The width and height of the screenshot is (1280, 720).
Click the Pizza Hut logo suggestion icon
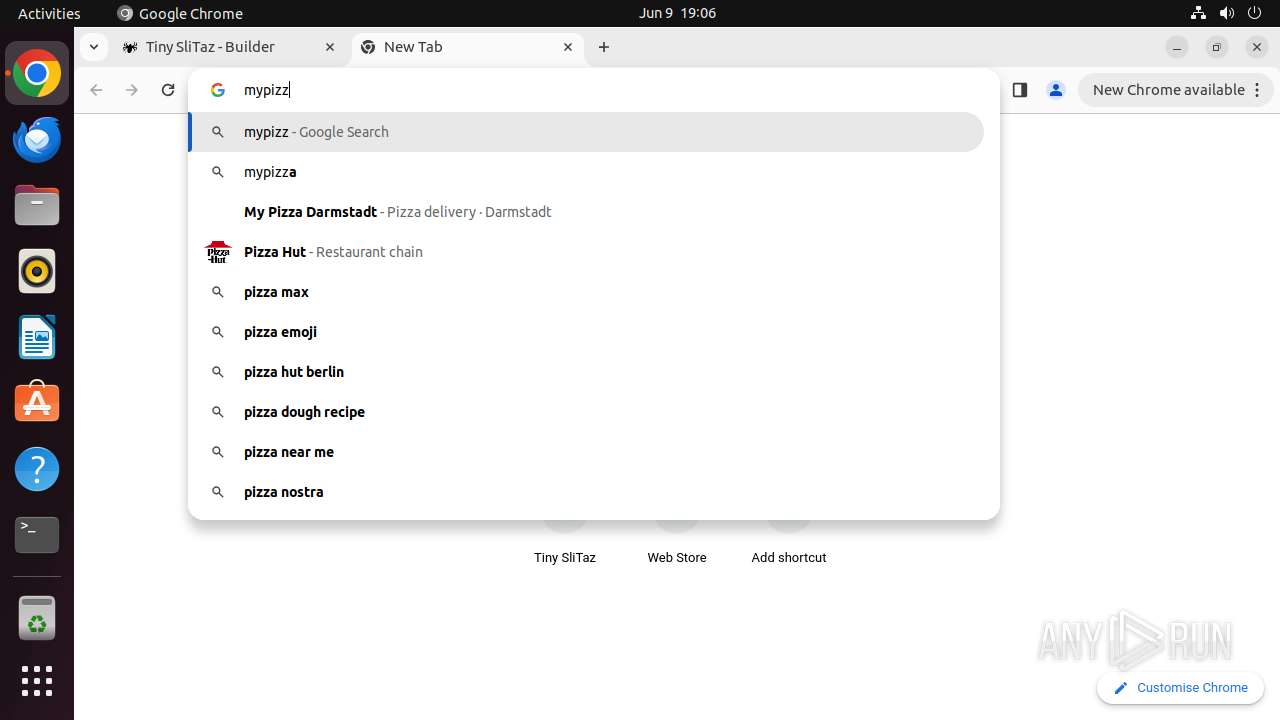point(217,252)
